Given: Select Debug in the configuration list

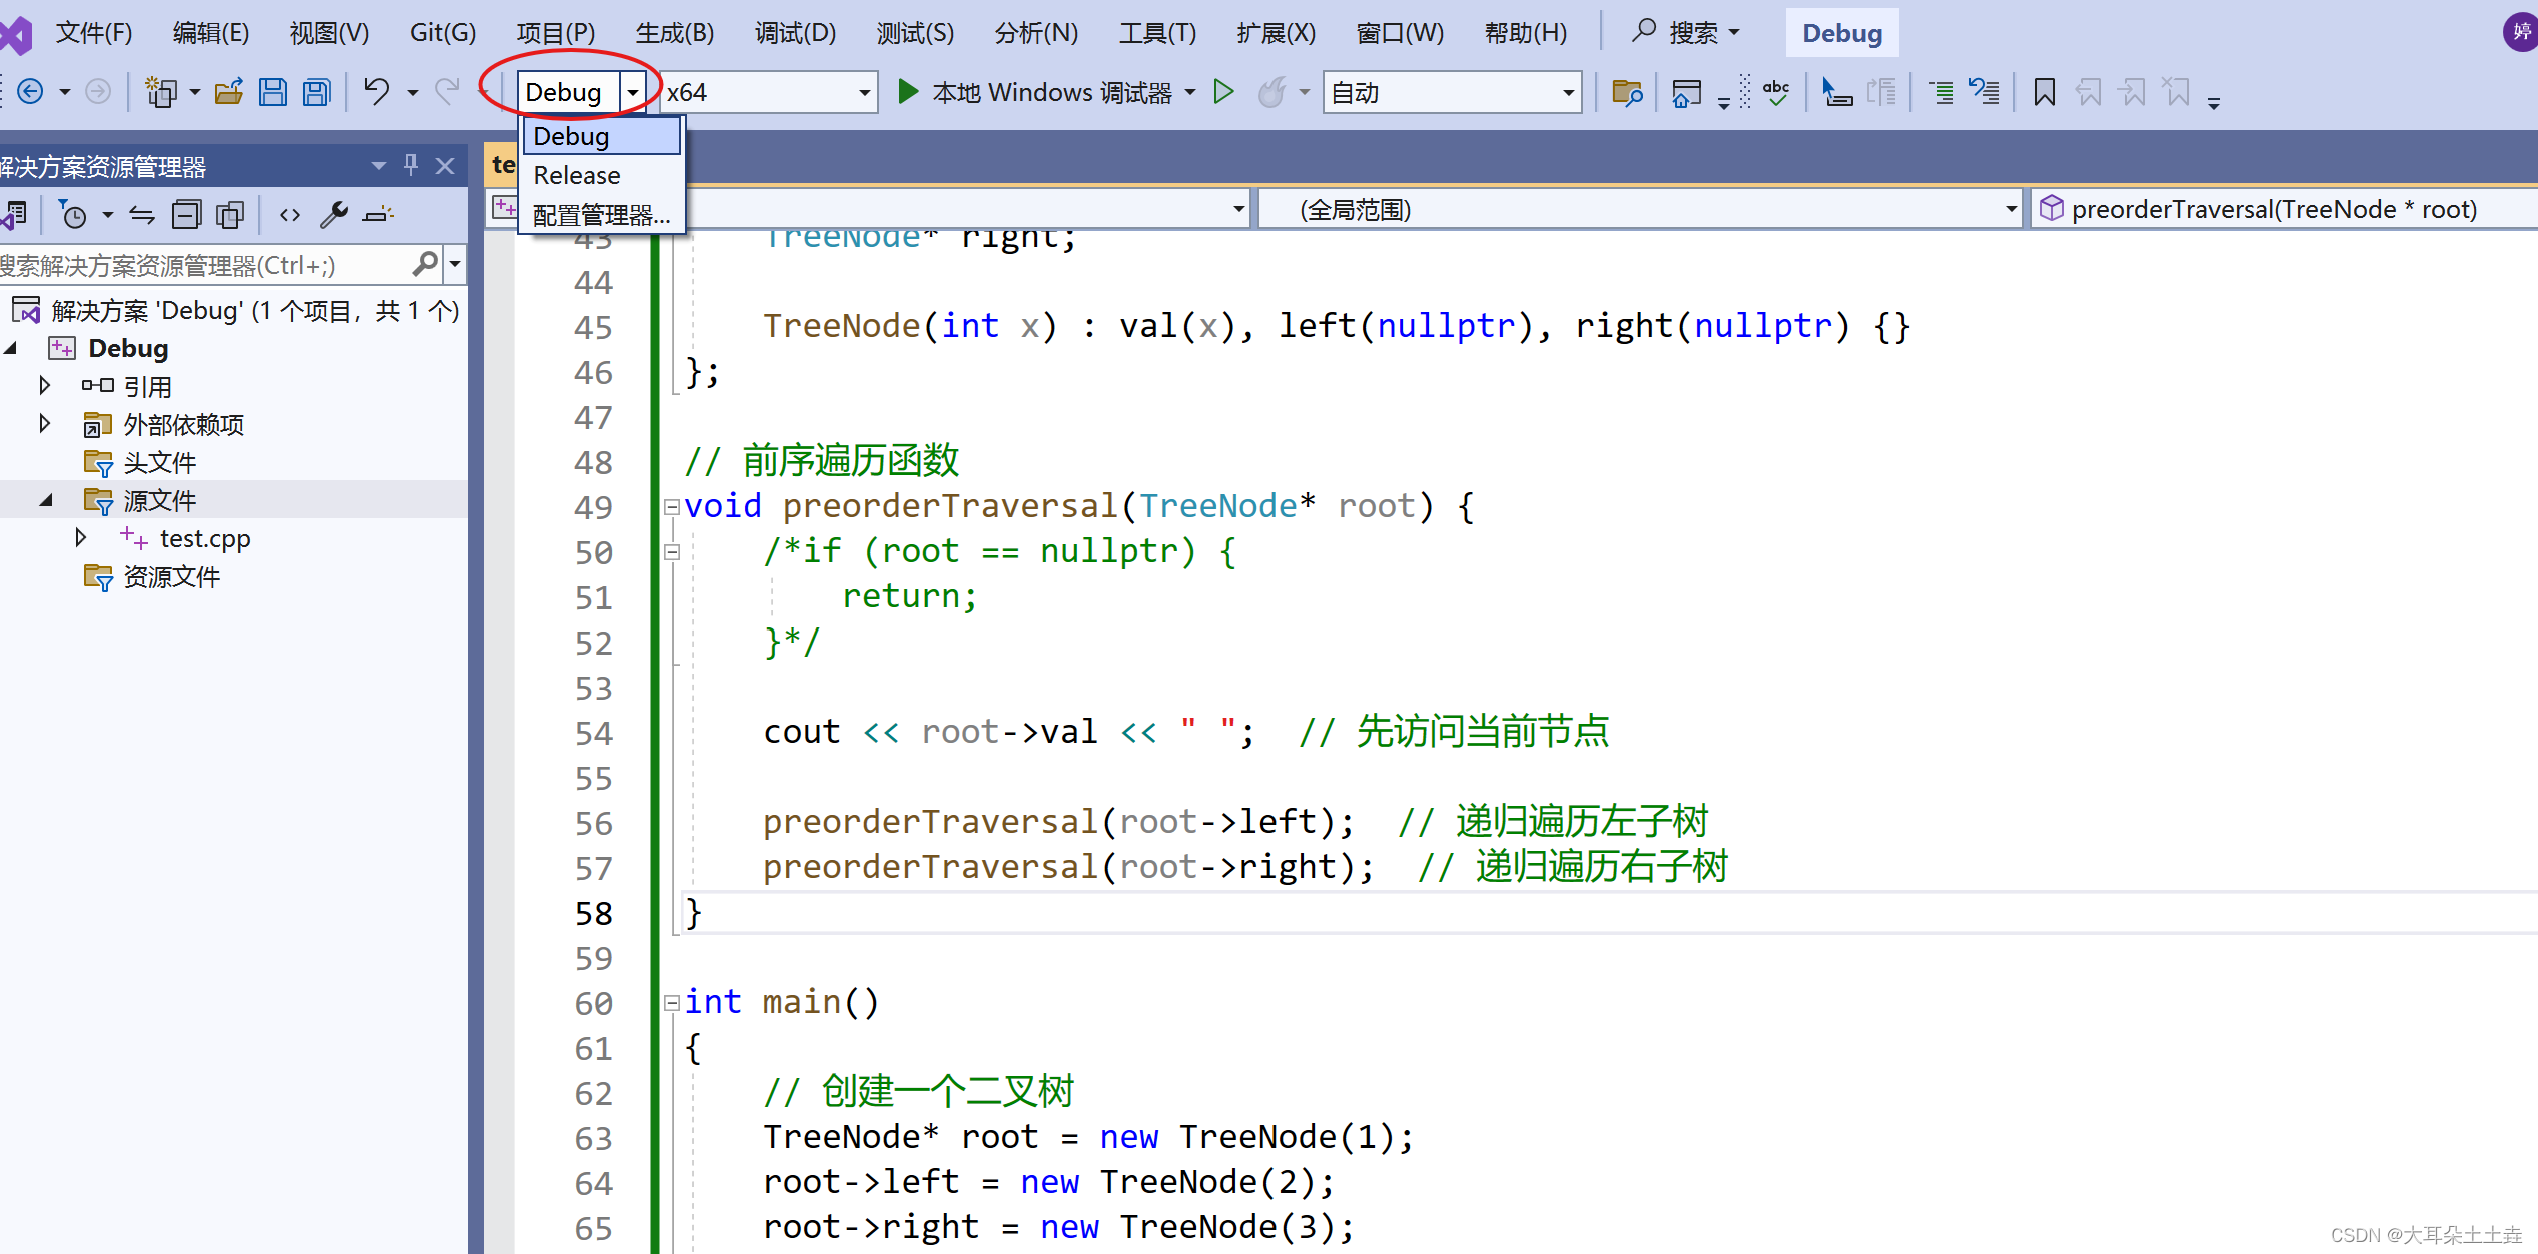Looking at the screenshot, I should [601, 136].
